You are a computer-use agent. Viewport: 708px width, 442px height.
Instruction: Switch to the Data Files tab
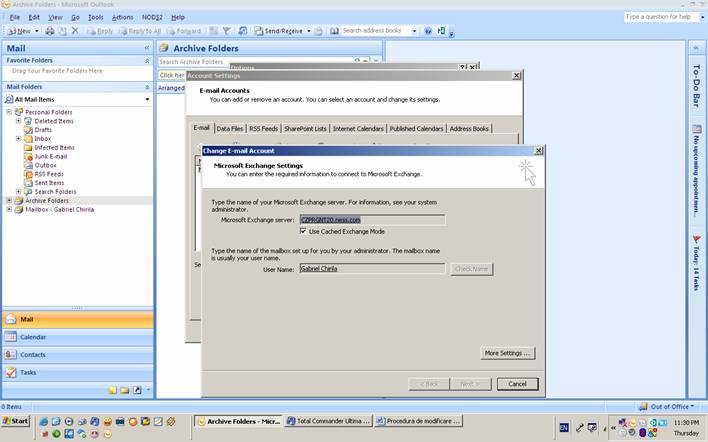click(x=229, y=128)
